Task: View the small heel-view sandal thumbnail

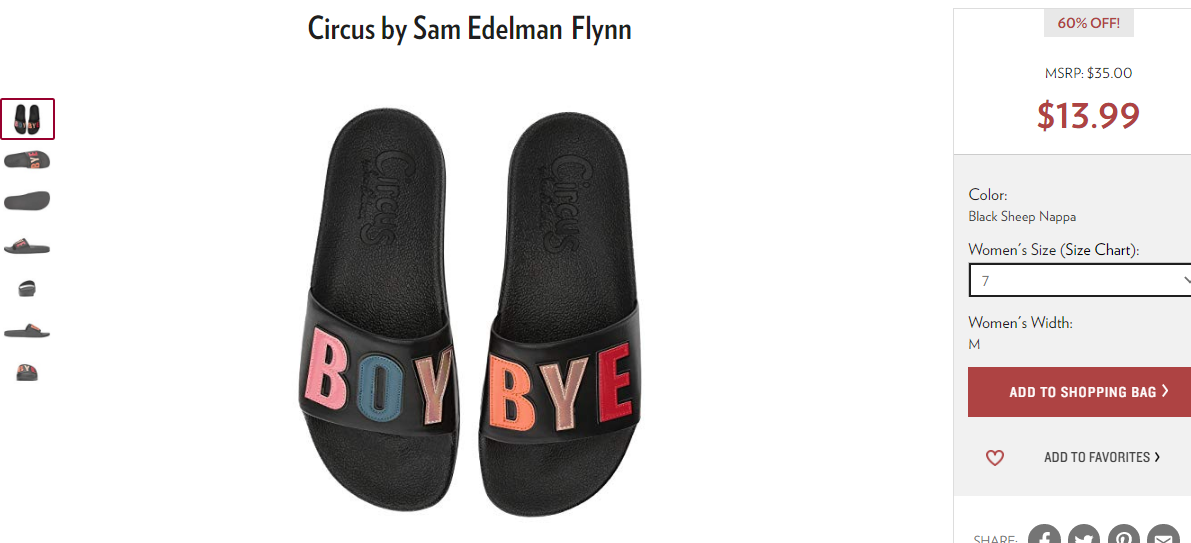Action: [x=27, y=288]
